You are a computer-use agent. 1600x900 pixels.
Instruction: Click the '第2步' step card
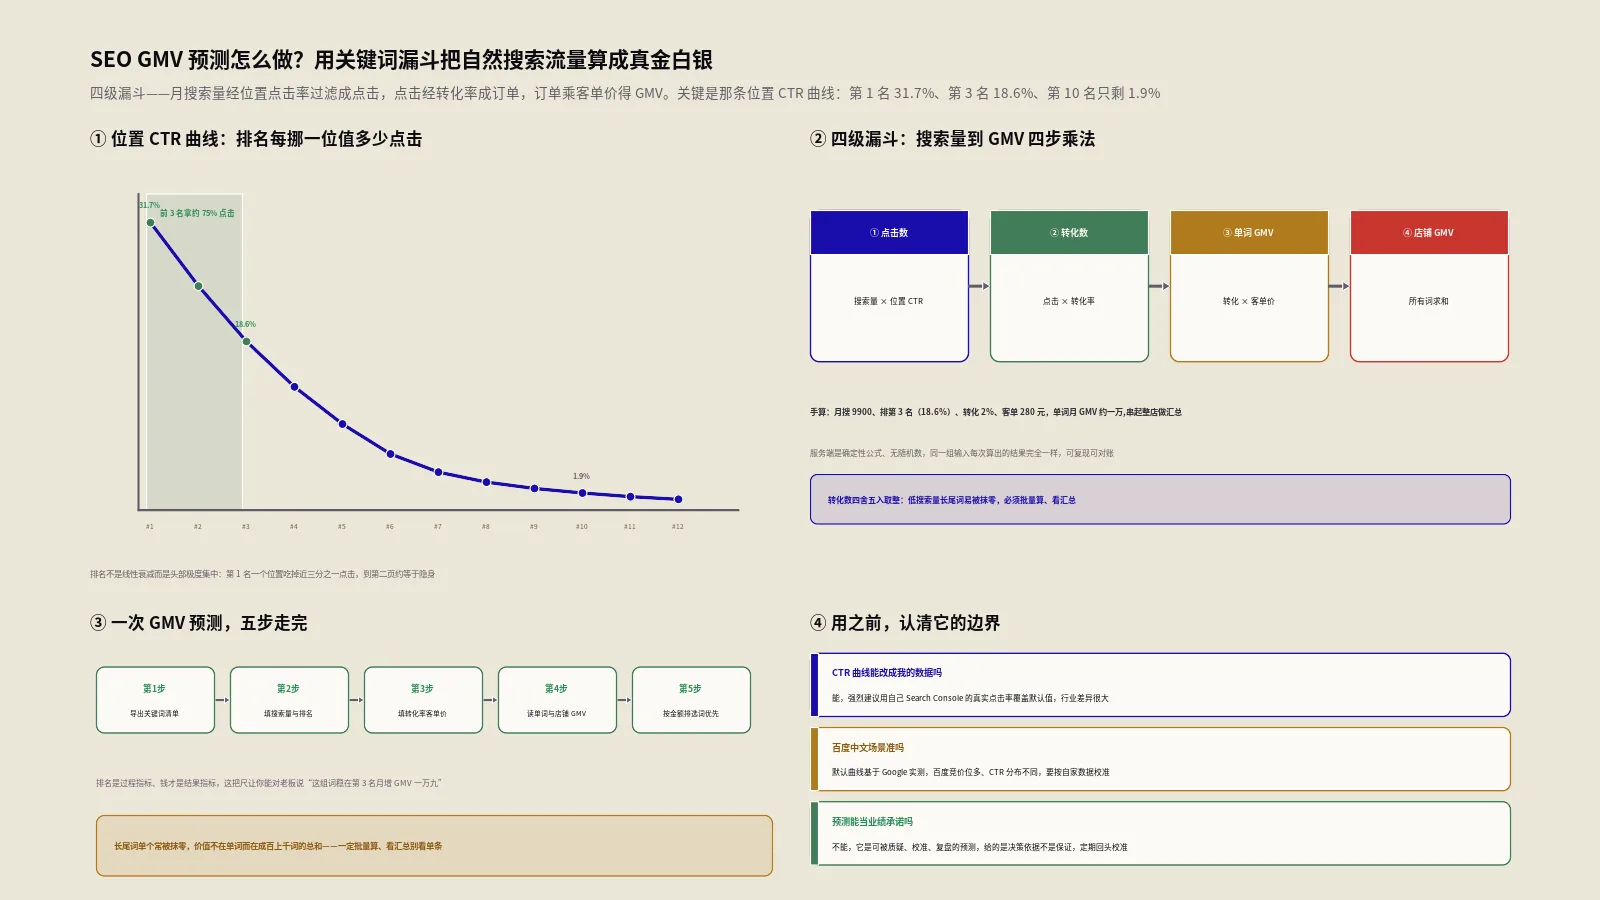(x=289, y=700)
